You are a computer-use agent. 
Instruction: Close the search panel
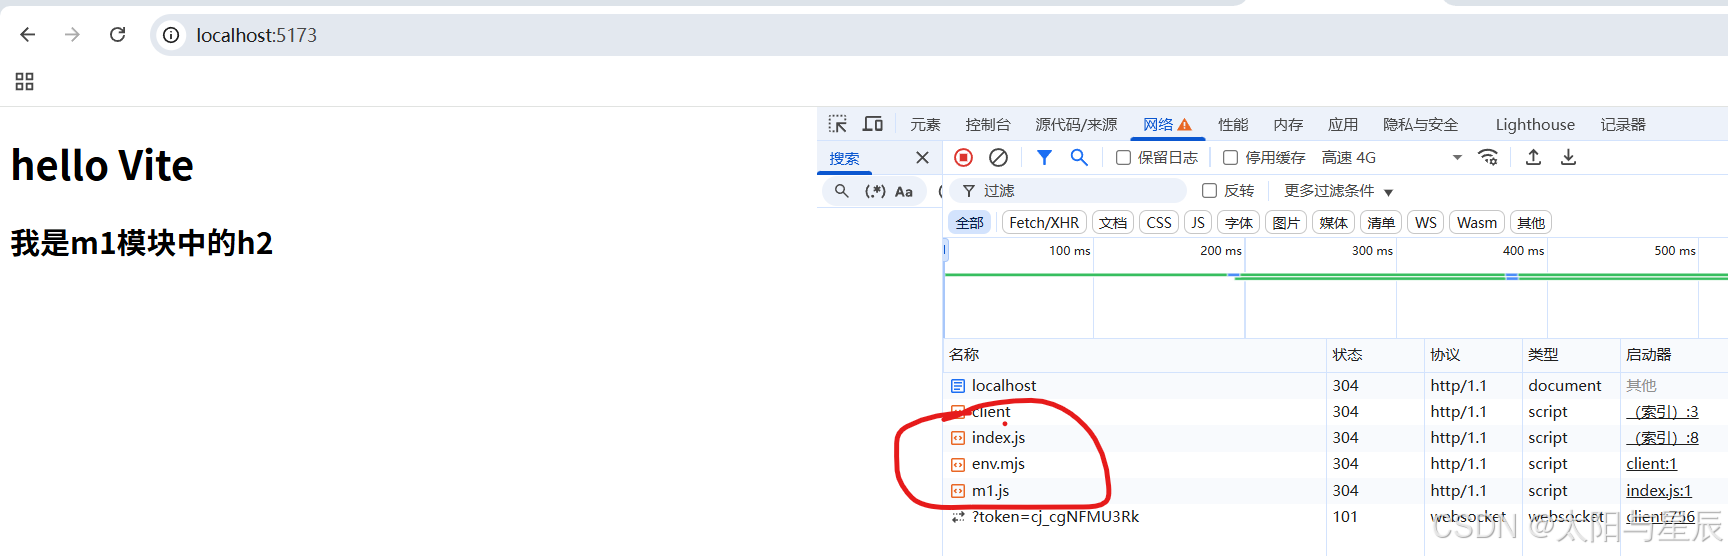click(x=922, y=158)
